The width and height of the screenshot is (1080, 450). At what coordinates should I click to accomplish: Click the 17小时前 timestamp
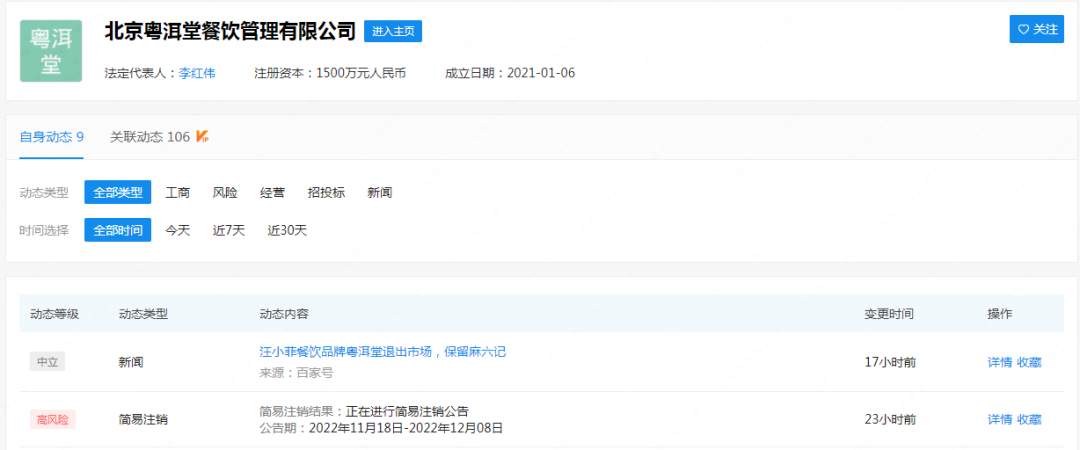coord(890,362)
